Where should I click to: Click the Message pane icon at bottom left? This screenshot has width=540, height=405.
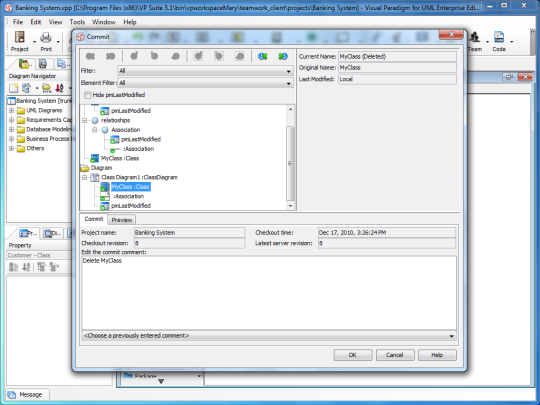pyautogui.click(x=12, y=395)
